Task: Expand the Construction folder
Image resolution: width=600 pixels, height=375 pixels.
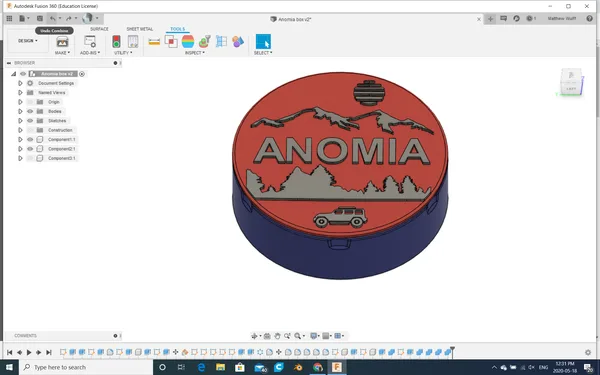Action: [x=20, y=130]
